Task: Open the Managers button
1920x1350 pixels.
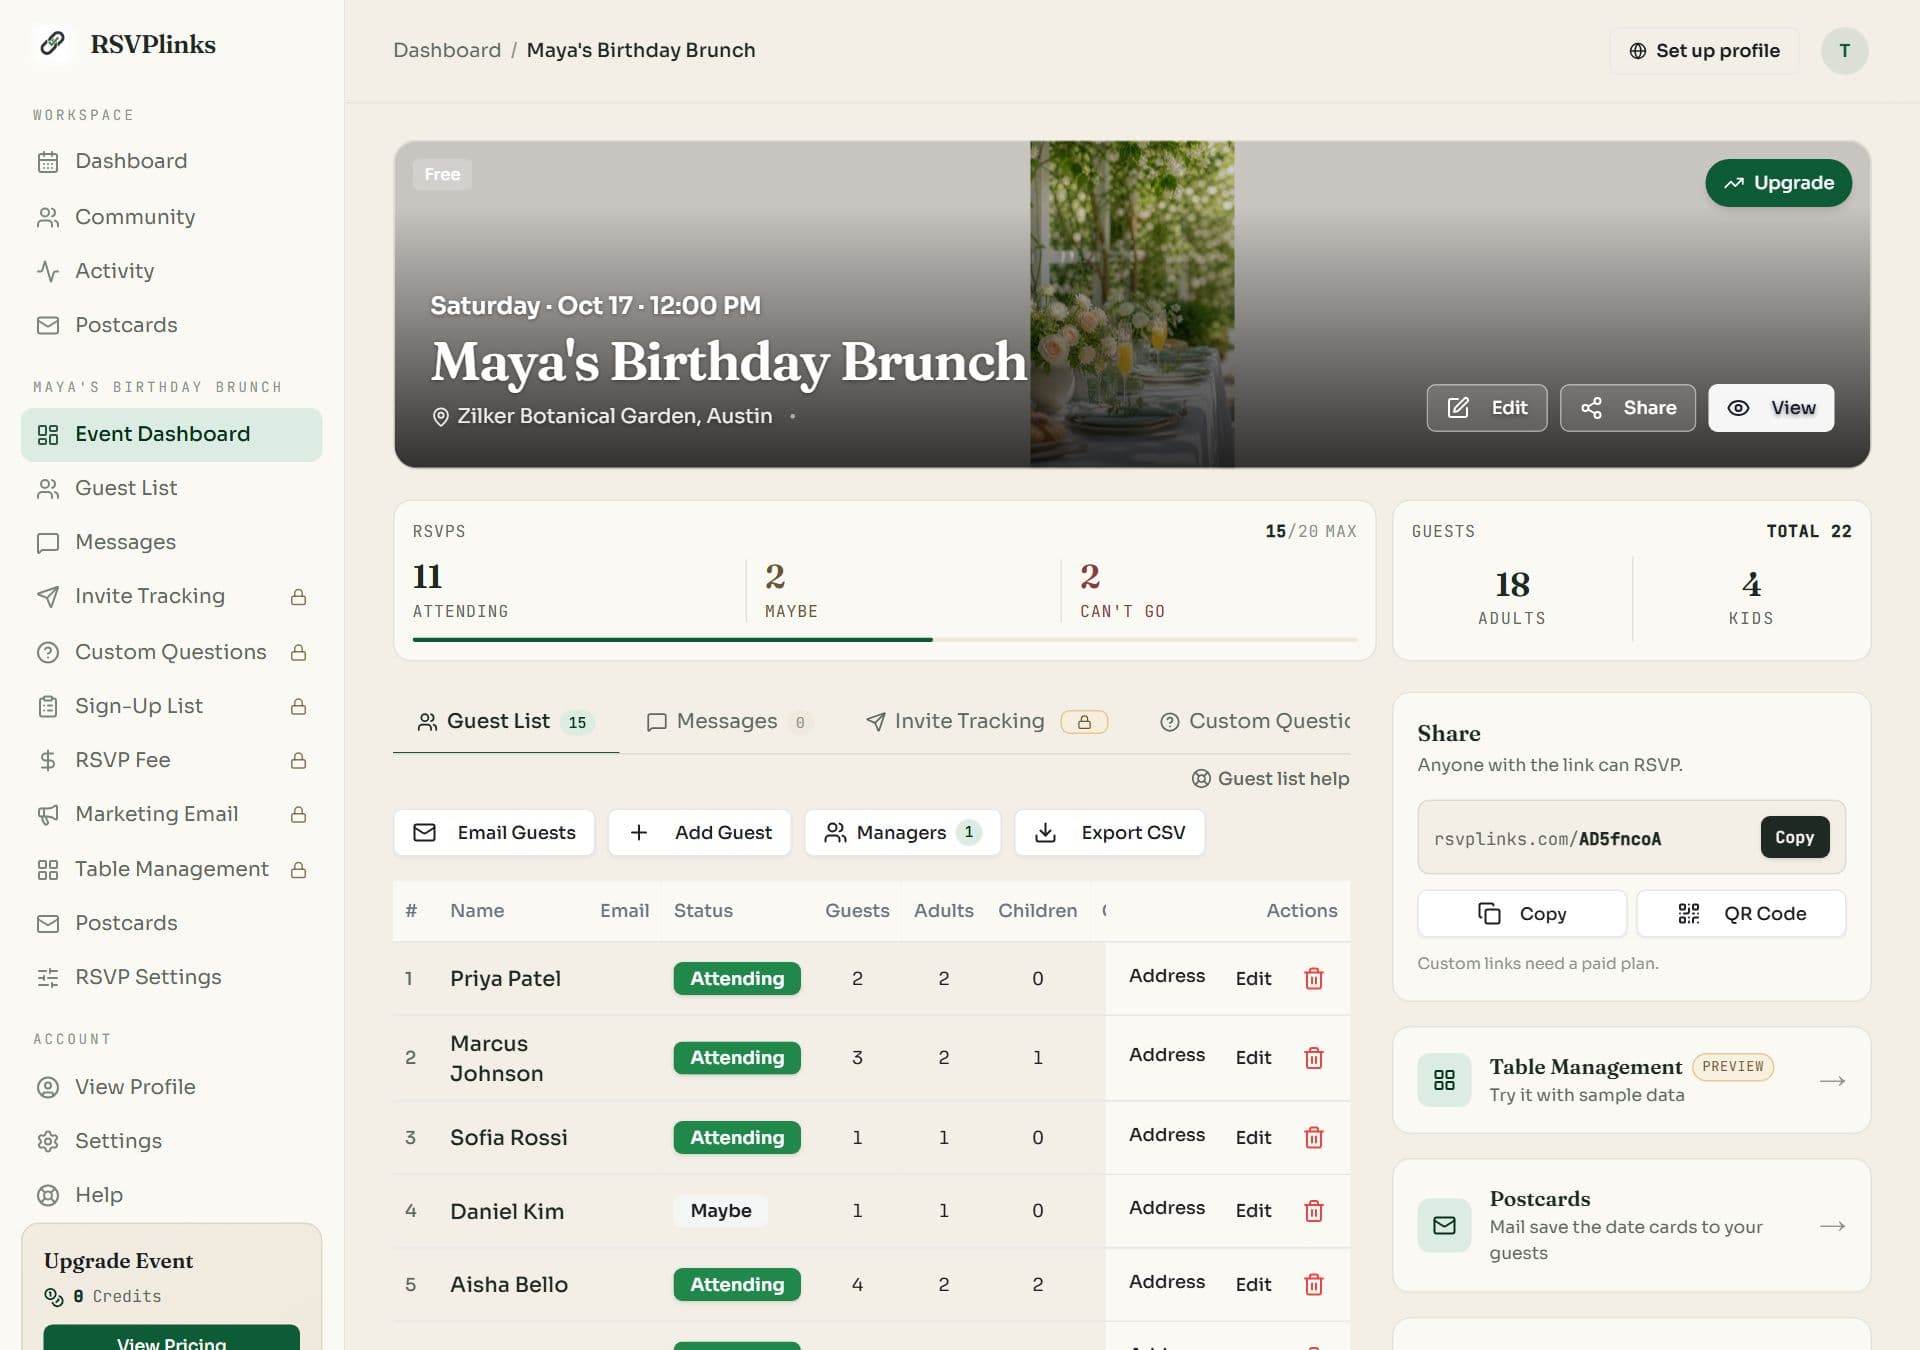Action: 903,833
